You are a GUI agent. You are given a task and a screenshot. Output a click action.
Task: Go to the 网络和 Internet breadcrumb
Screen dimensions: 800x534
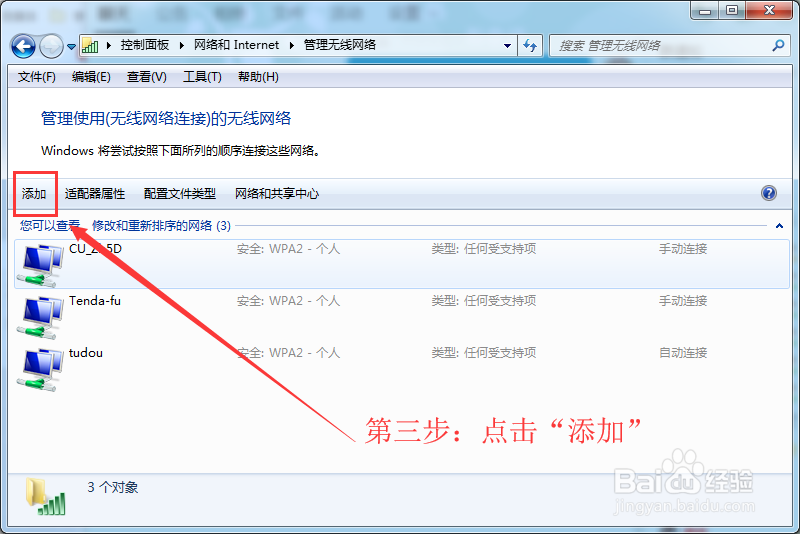236,45
